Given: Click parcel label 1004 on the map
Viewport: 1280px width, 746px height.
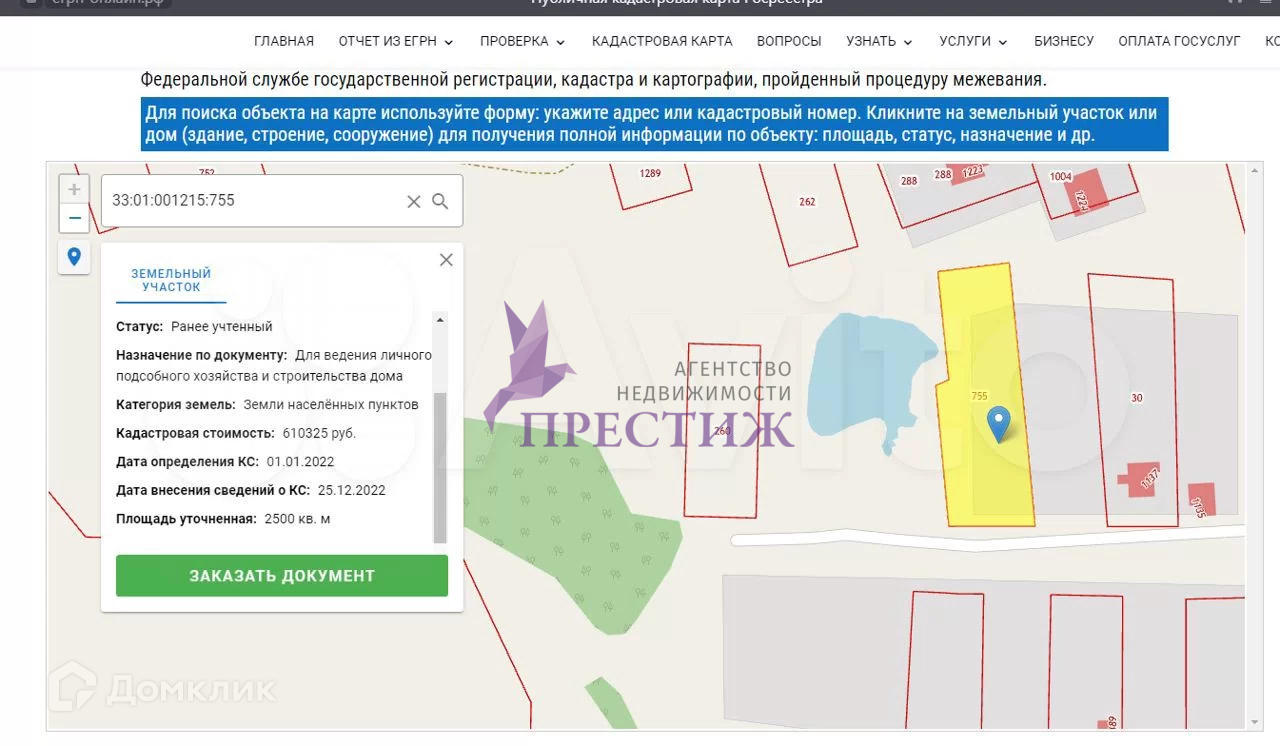Looking at the screenshot, I should click(1061, 177).
